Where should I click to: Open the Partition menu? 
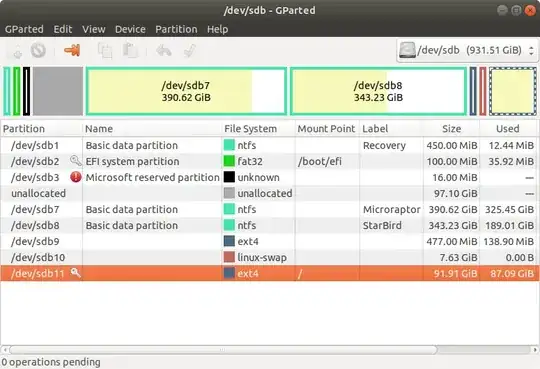[176, 29]
